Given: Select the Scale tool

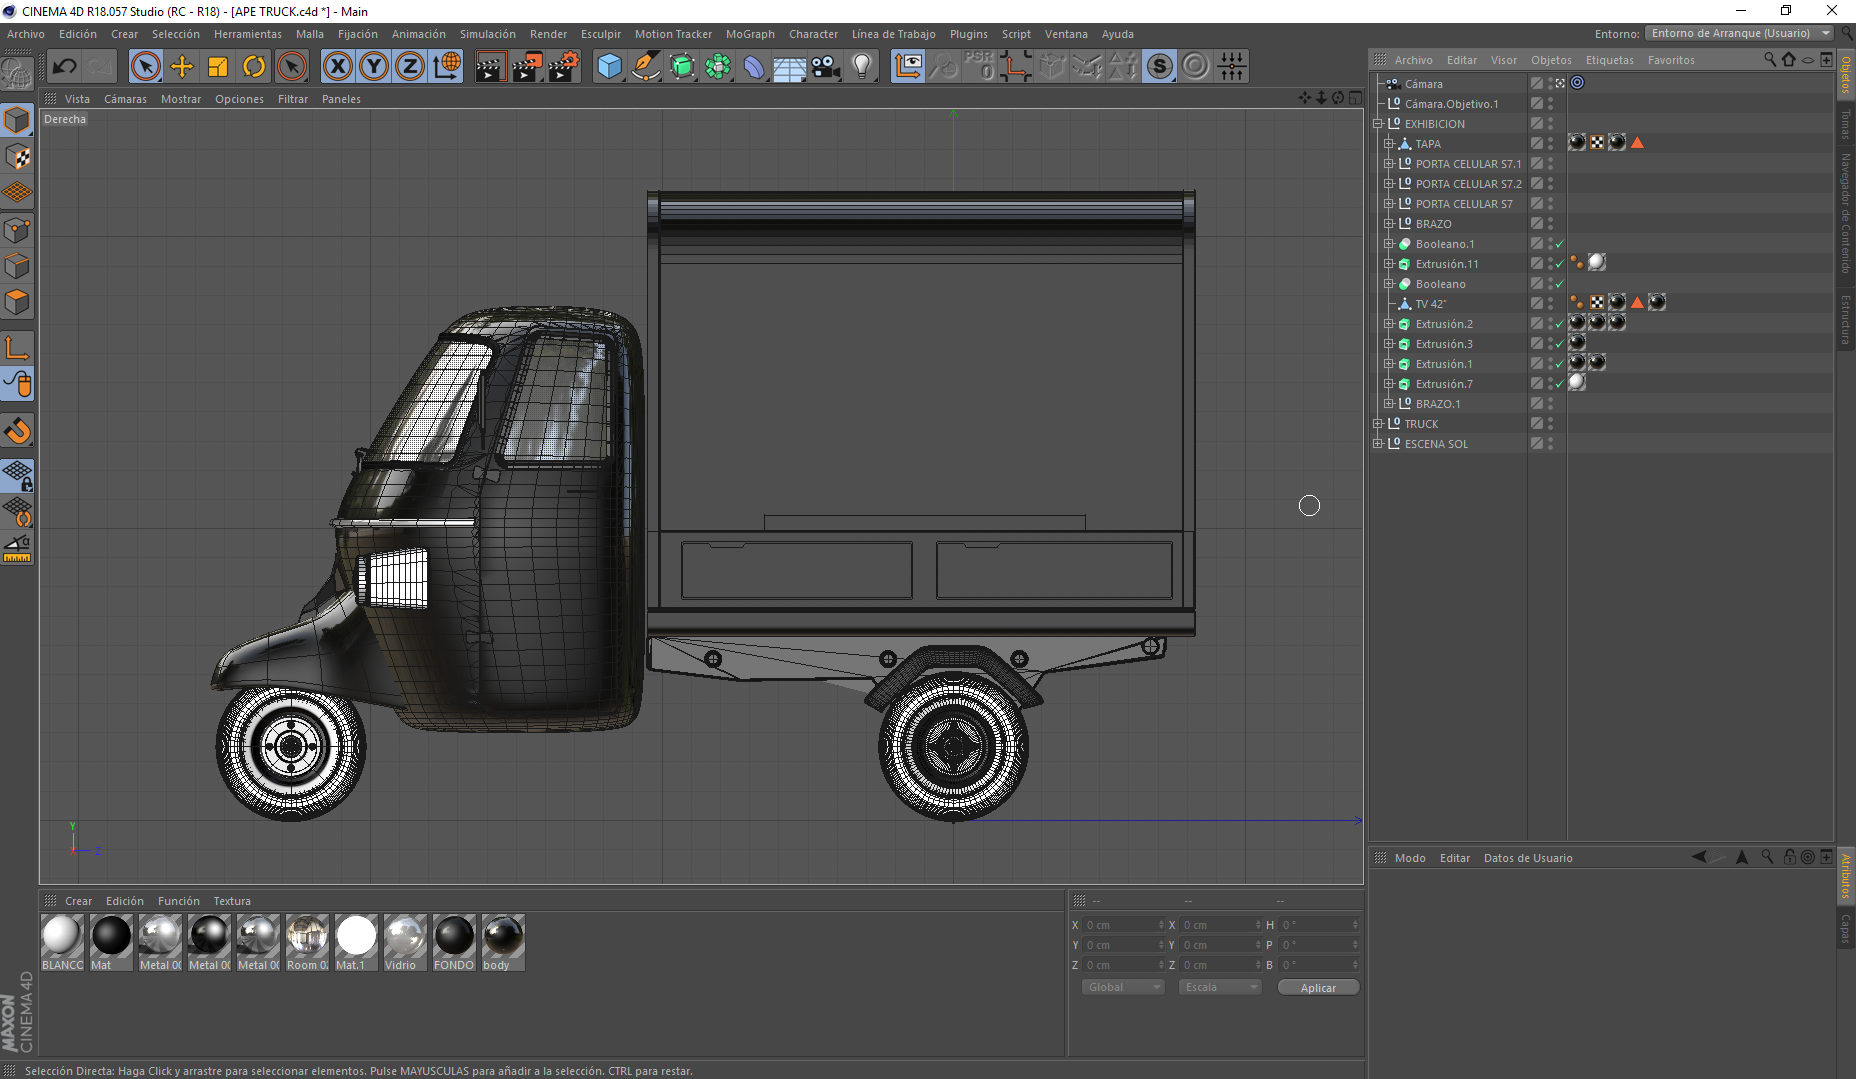Looking at the screenshot, I should (218, 67).
